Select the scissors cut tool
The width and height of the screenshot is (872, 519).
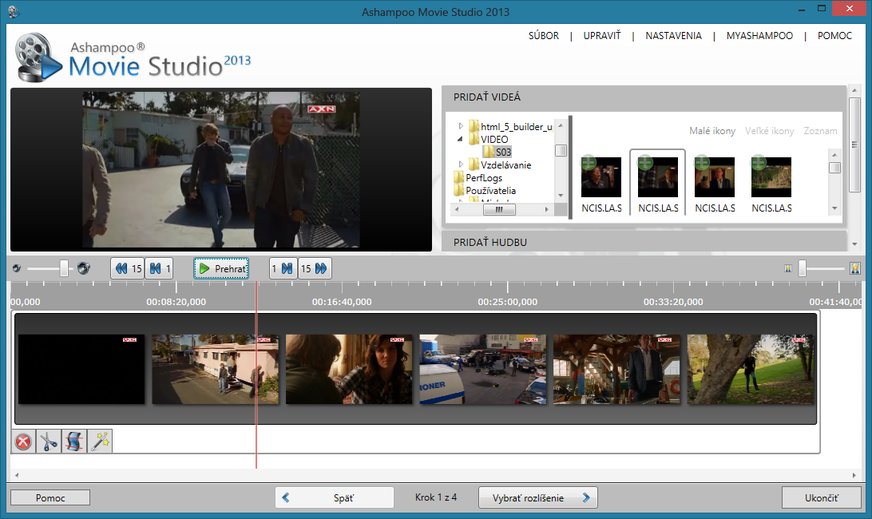pos(49,441)
